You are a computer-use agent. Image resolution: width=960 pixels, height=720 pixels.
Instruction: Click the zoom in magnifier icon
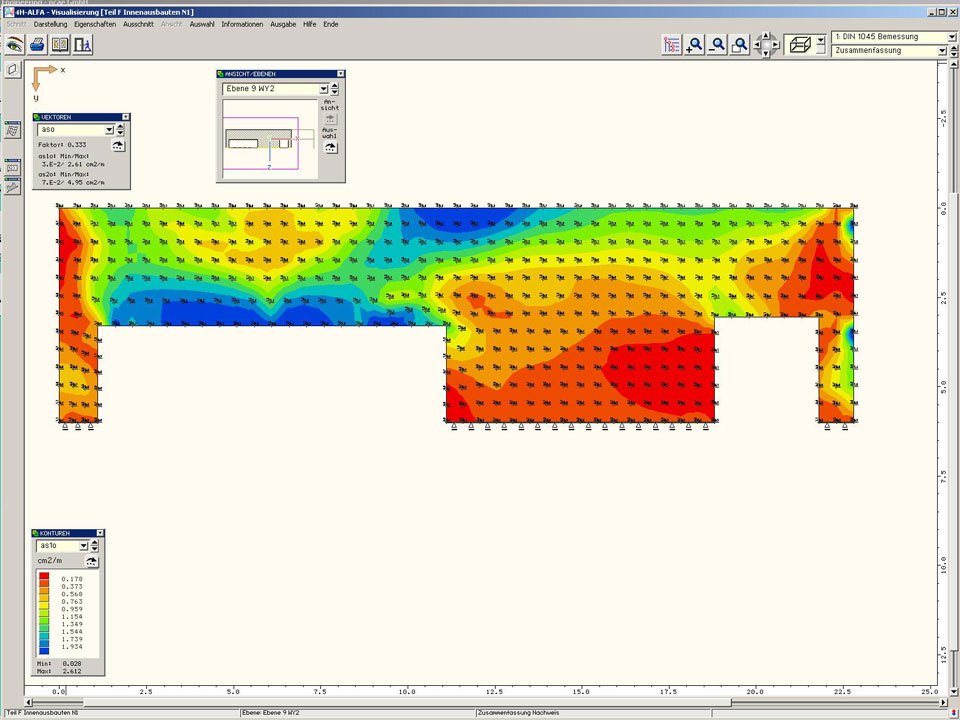coord(694,44)
